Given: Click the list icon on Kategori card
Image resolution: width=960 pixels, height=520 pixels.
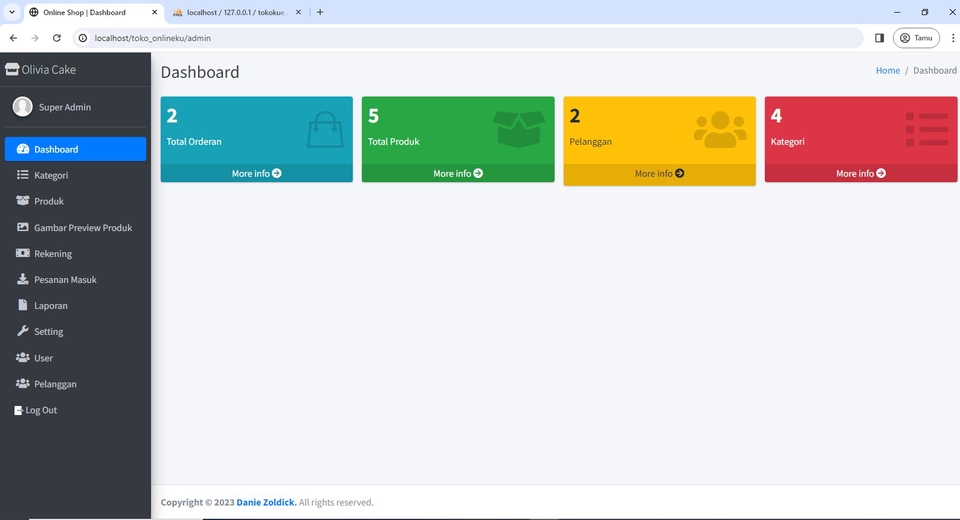Looking at the screenshot, I should click(x=927, y=129).
